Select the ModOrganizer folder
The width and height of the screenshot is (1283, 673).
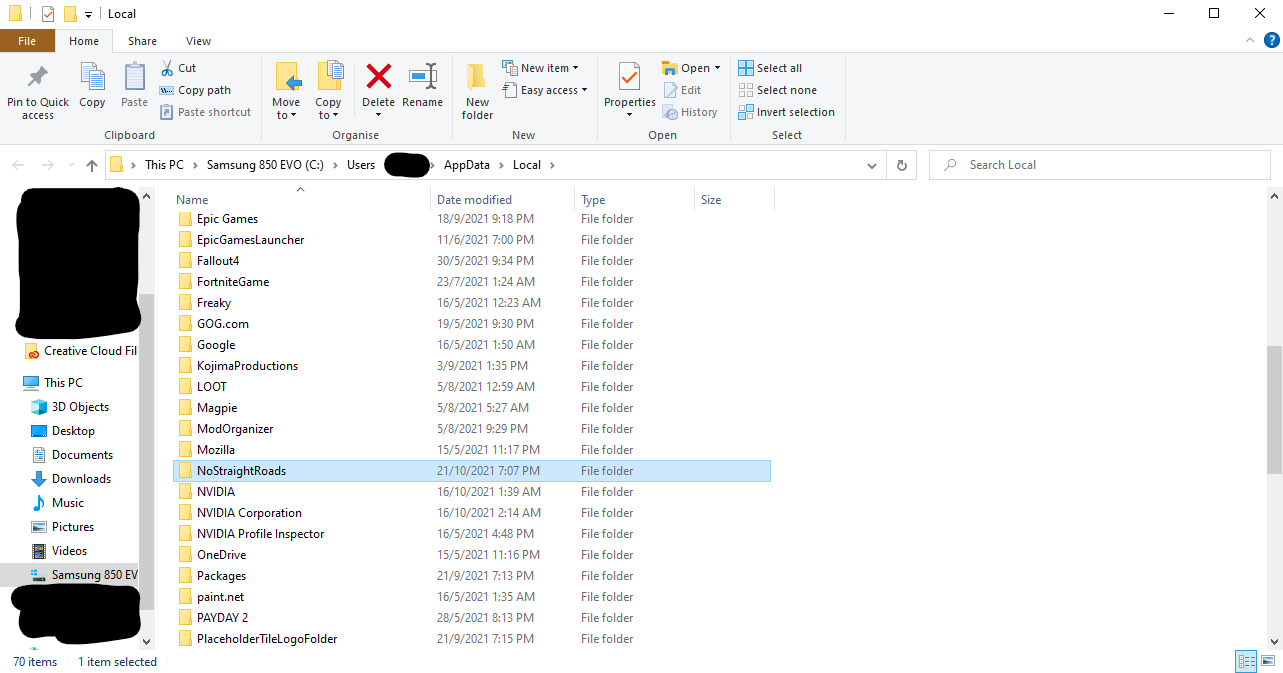point(472,429)
